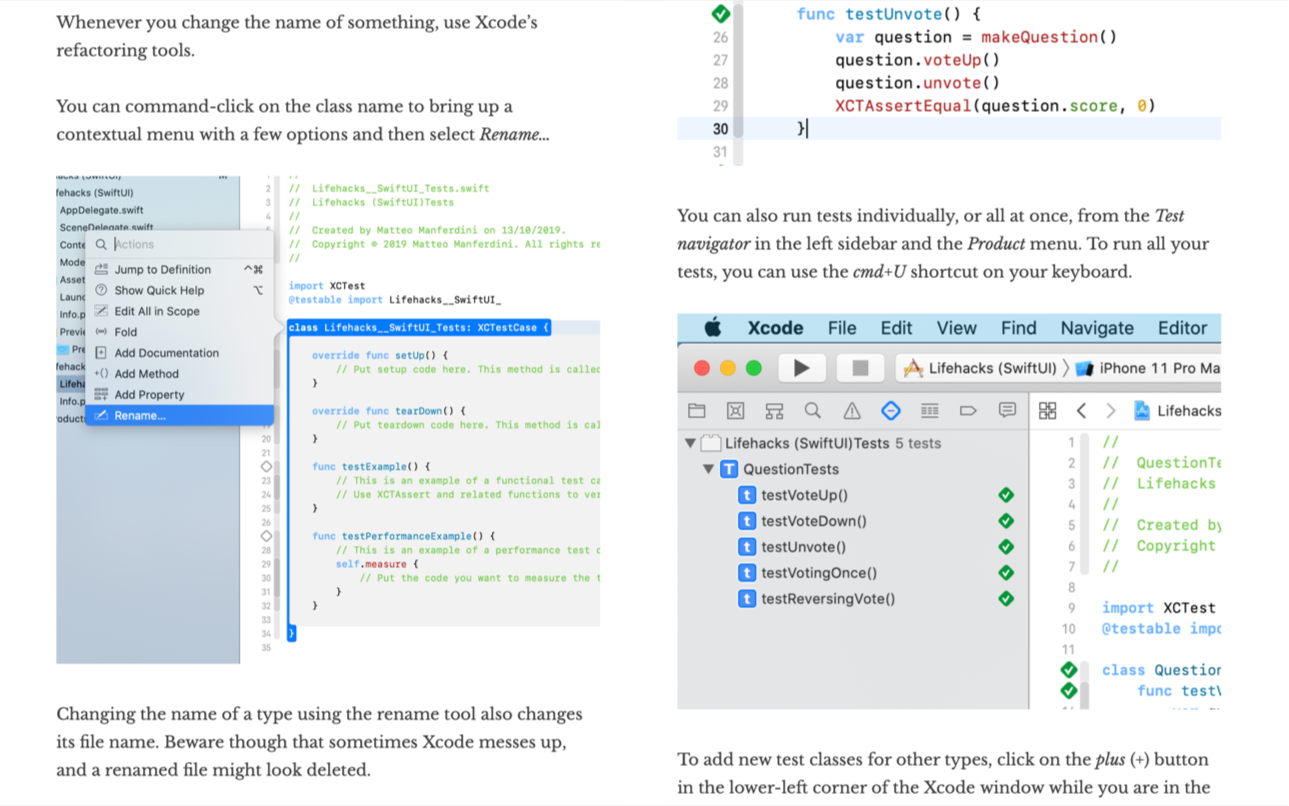Image resolution: width=1289 pixels, height=806 pixels.
Task: Open the View menu
Action: coord(956,328)
